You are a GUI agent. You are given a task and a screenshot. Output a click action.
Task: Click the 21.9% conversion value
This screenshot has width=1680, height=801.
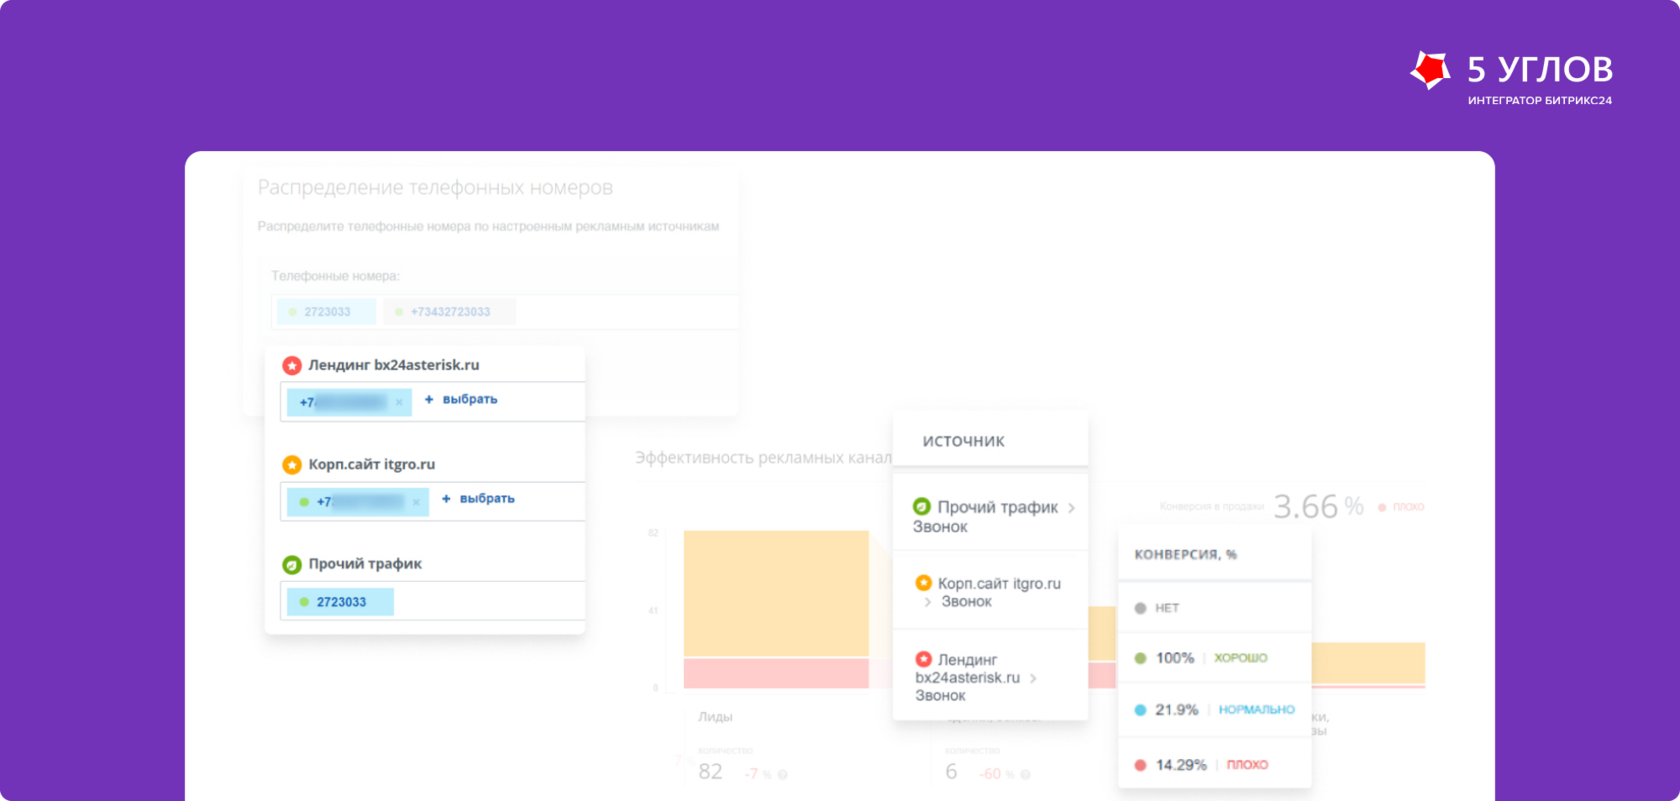1177,710
